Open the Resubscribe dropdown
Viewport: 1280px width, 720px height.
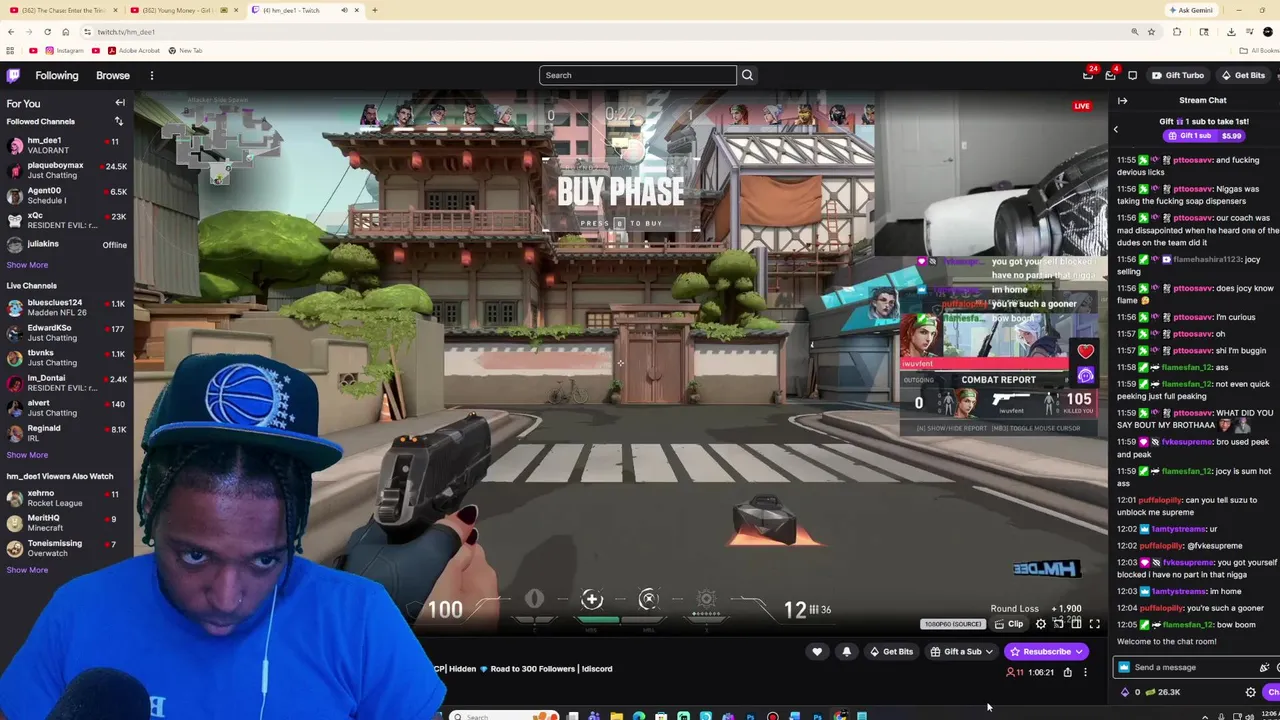1046,652
